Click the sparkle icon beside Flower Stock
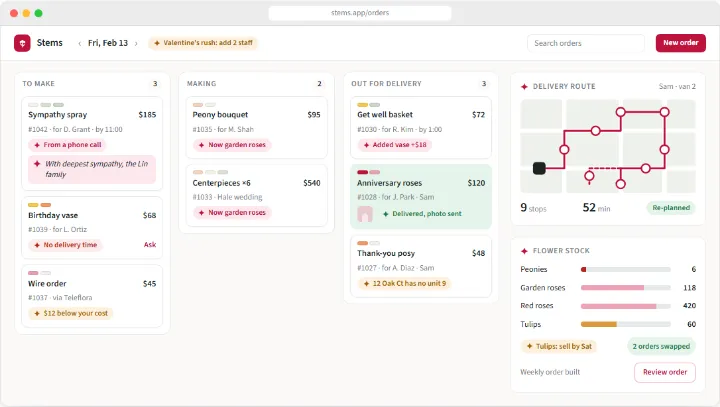Screen dimensions: 720x407 click(524, 251)
